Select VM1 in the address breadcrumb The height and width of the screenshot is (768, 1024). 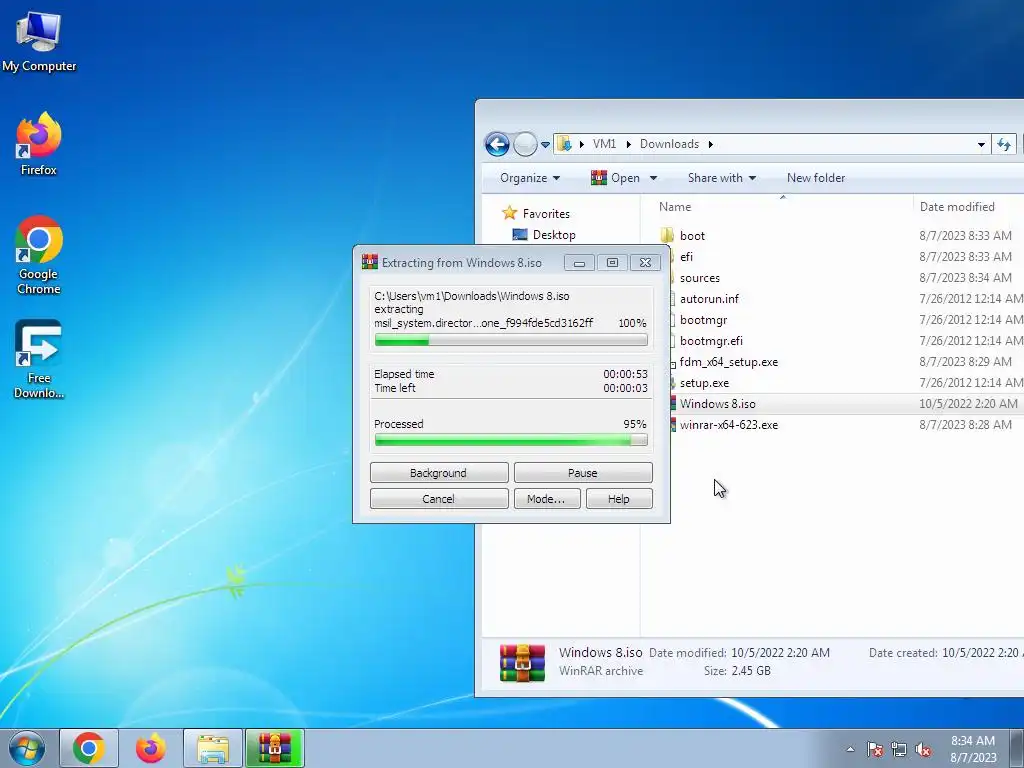(x=604, y=144)
